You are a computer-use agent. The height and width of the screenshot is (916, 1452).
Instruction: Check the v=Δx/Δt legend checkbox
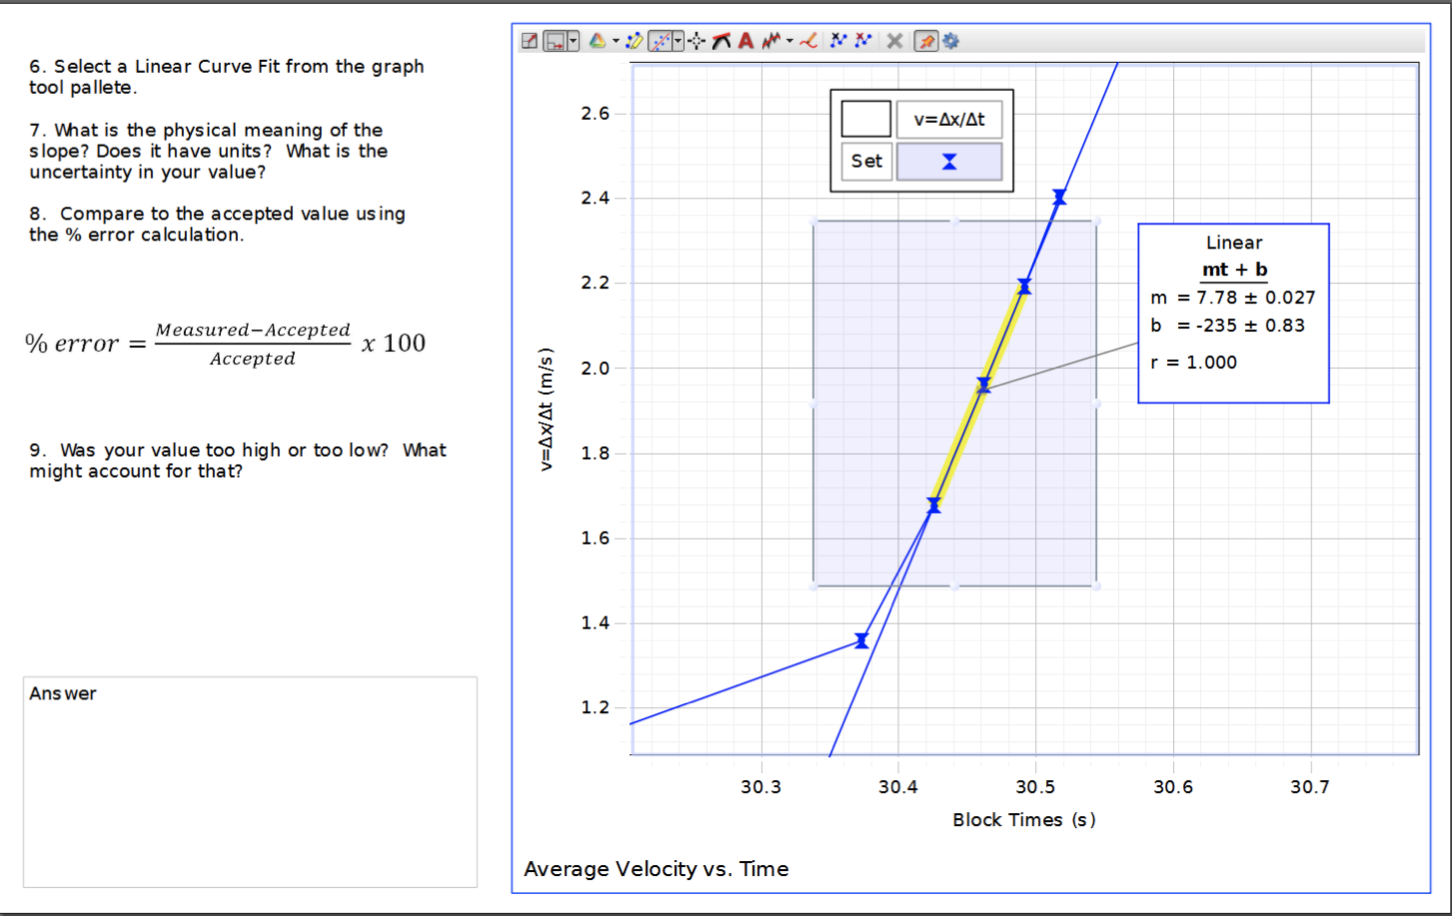pyautogui.click(x=866, y=117)
